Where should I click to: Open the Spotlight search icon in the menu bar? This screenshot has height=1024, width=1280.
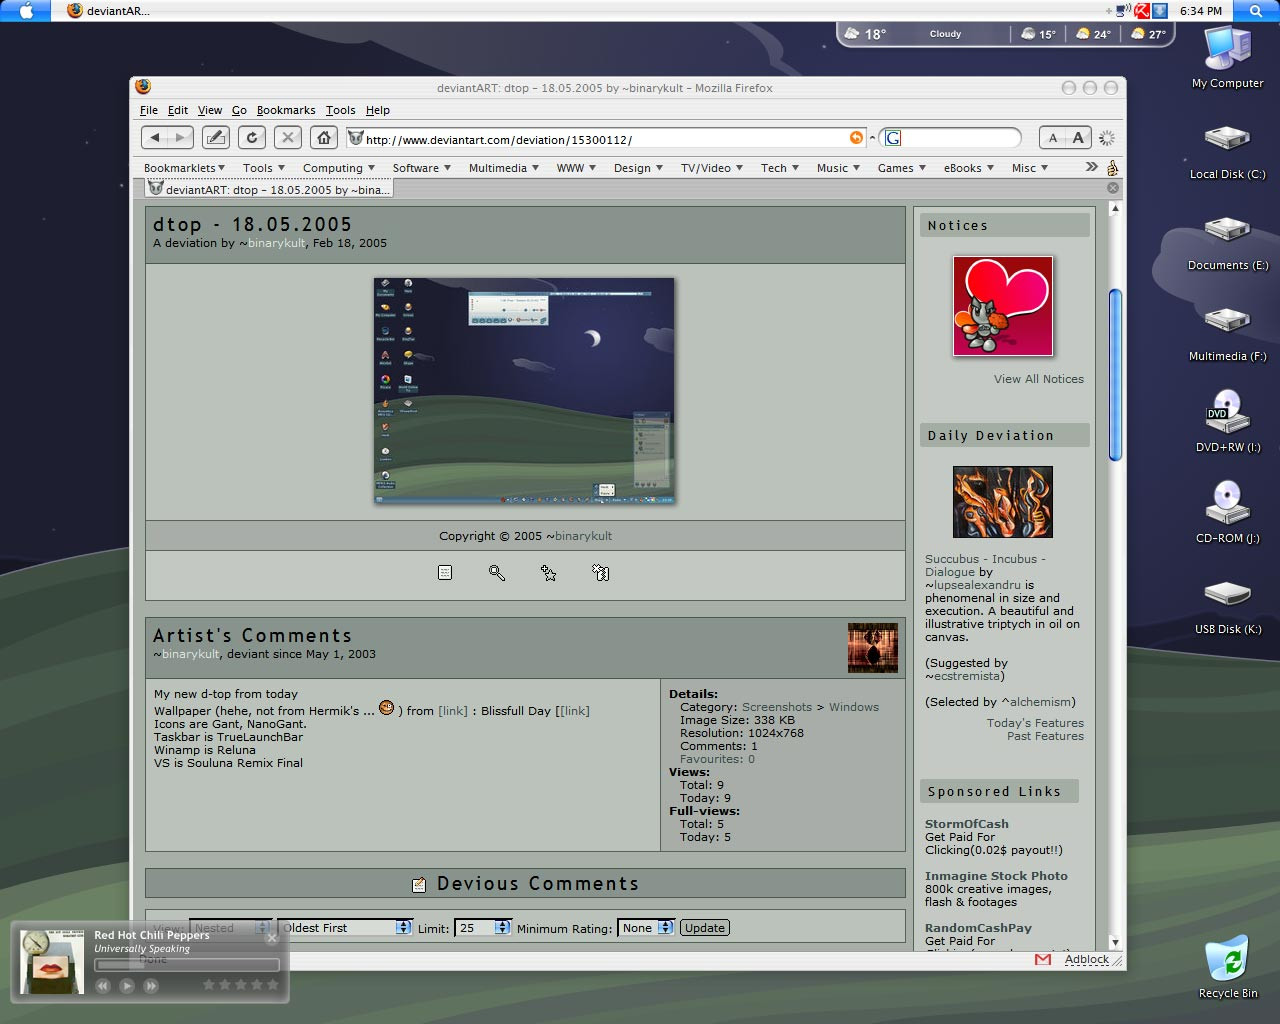[x=1256, y=11]
